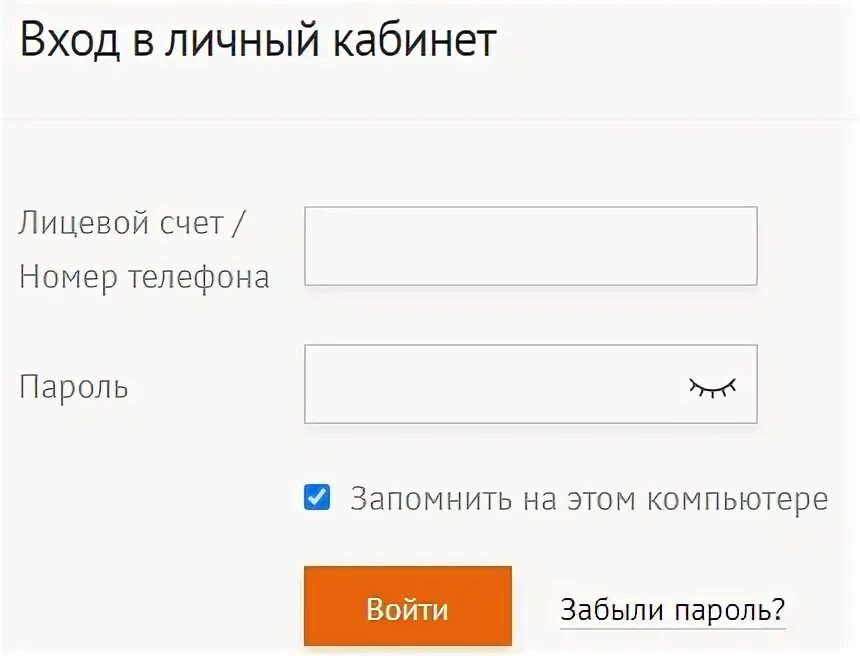Select the Вход в личный кабинет heading

pyautogui.click(x=258, y=40)
